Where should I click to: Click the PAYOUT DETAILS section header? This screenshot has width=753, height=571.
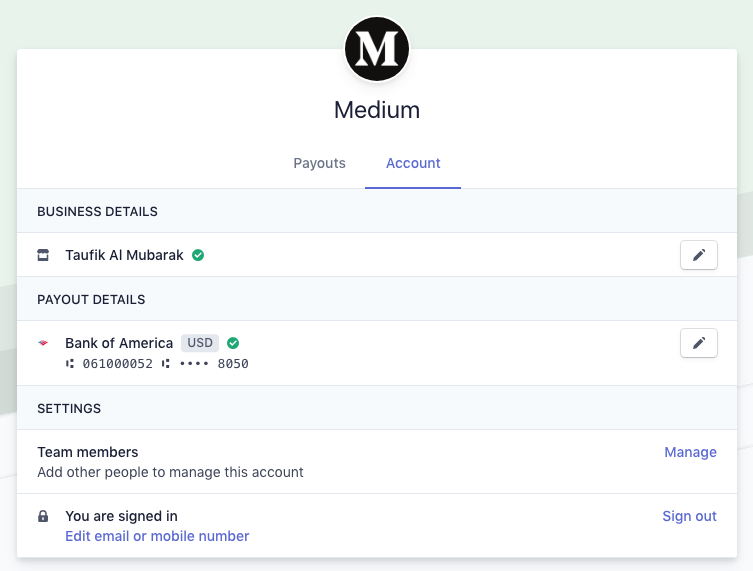[91, 300]
